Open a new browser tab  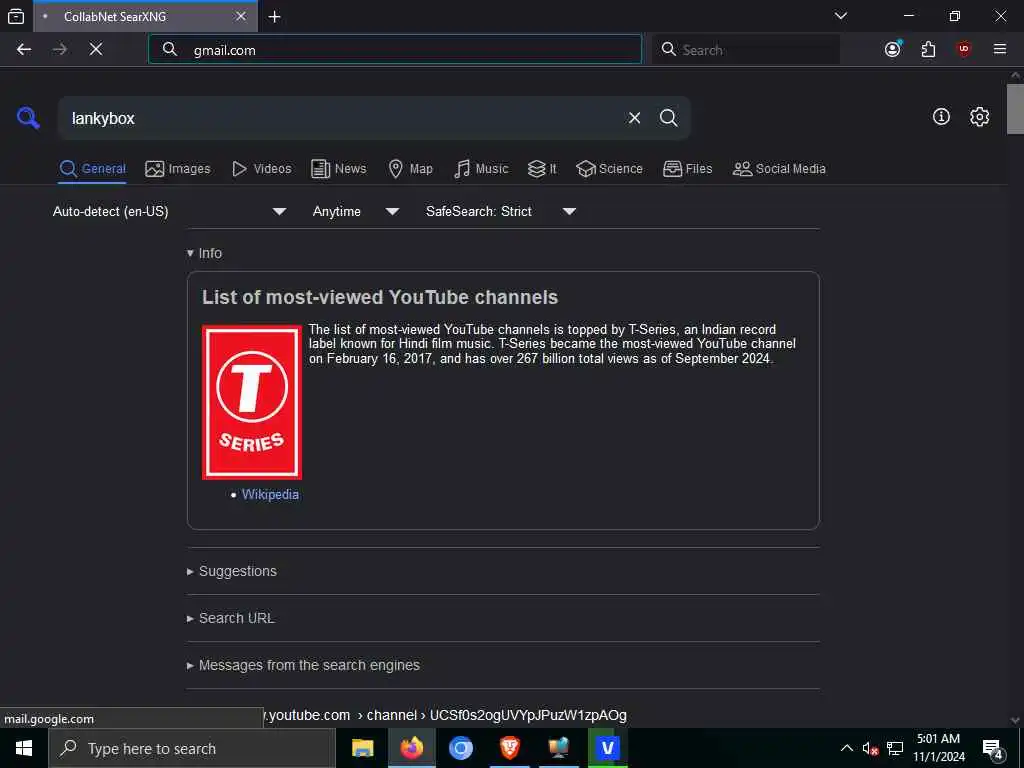click(274, 17)
